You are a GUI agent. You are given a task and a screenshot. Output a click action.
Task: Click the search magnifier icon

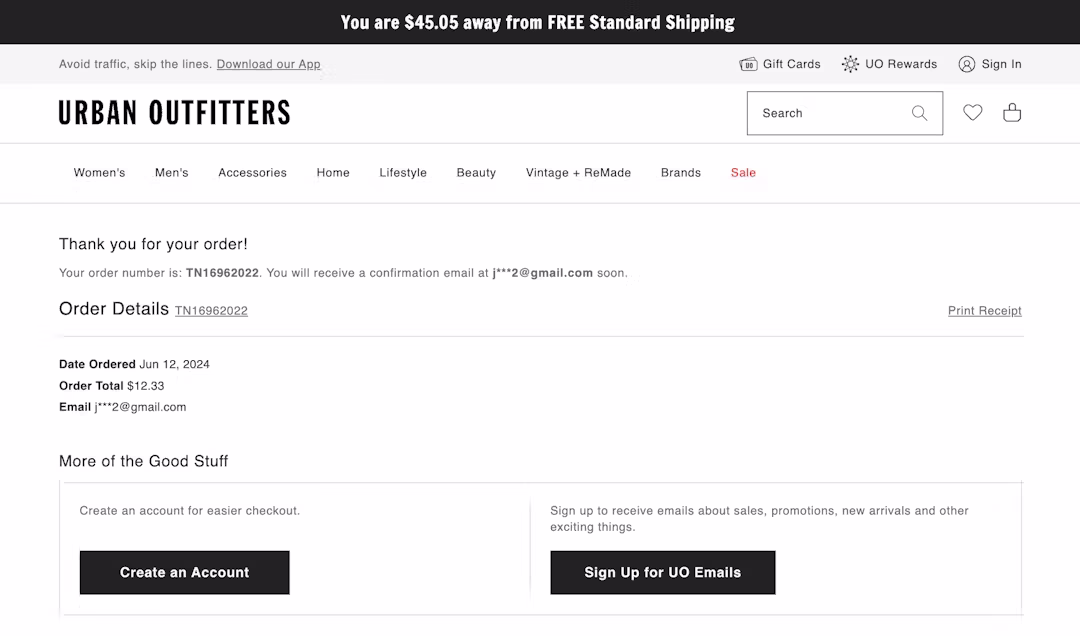pyautogui.click(x=919, y=113)
